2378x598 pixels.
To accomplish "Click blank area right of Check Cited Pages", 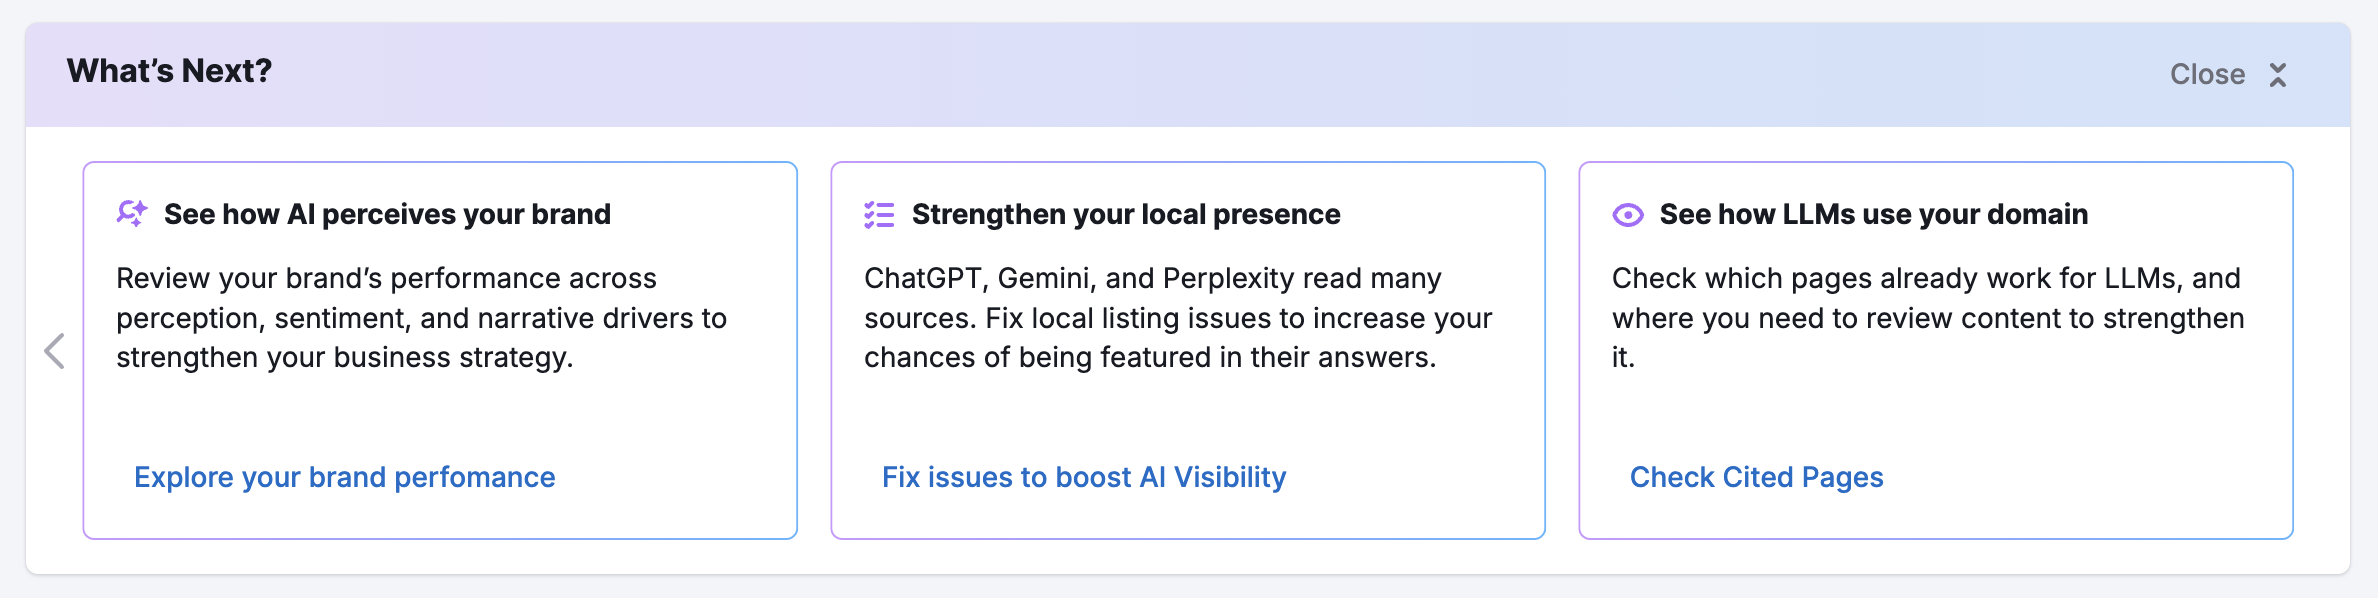I will [2080, 478].
